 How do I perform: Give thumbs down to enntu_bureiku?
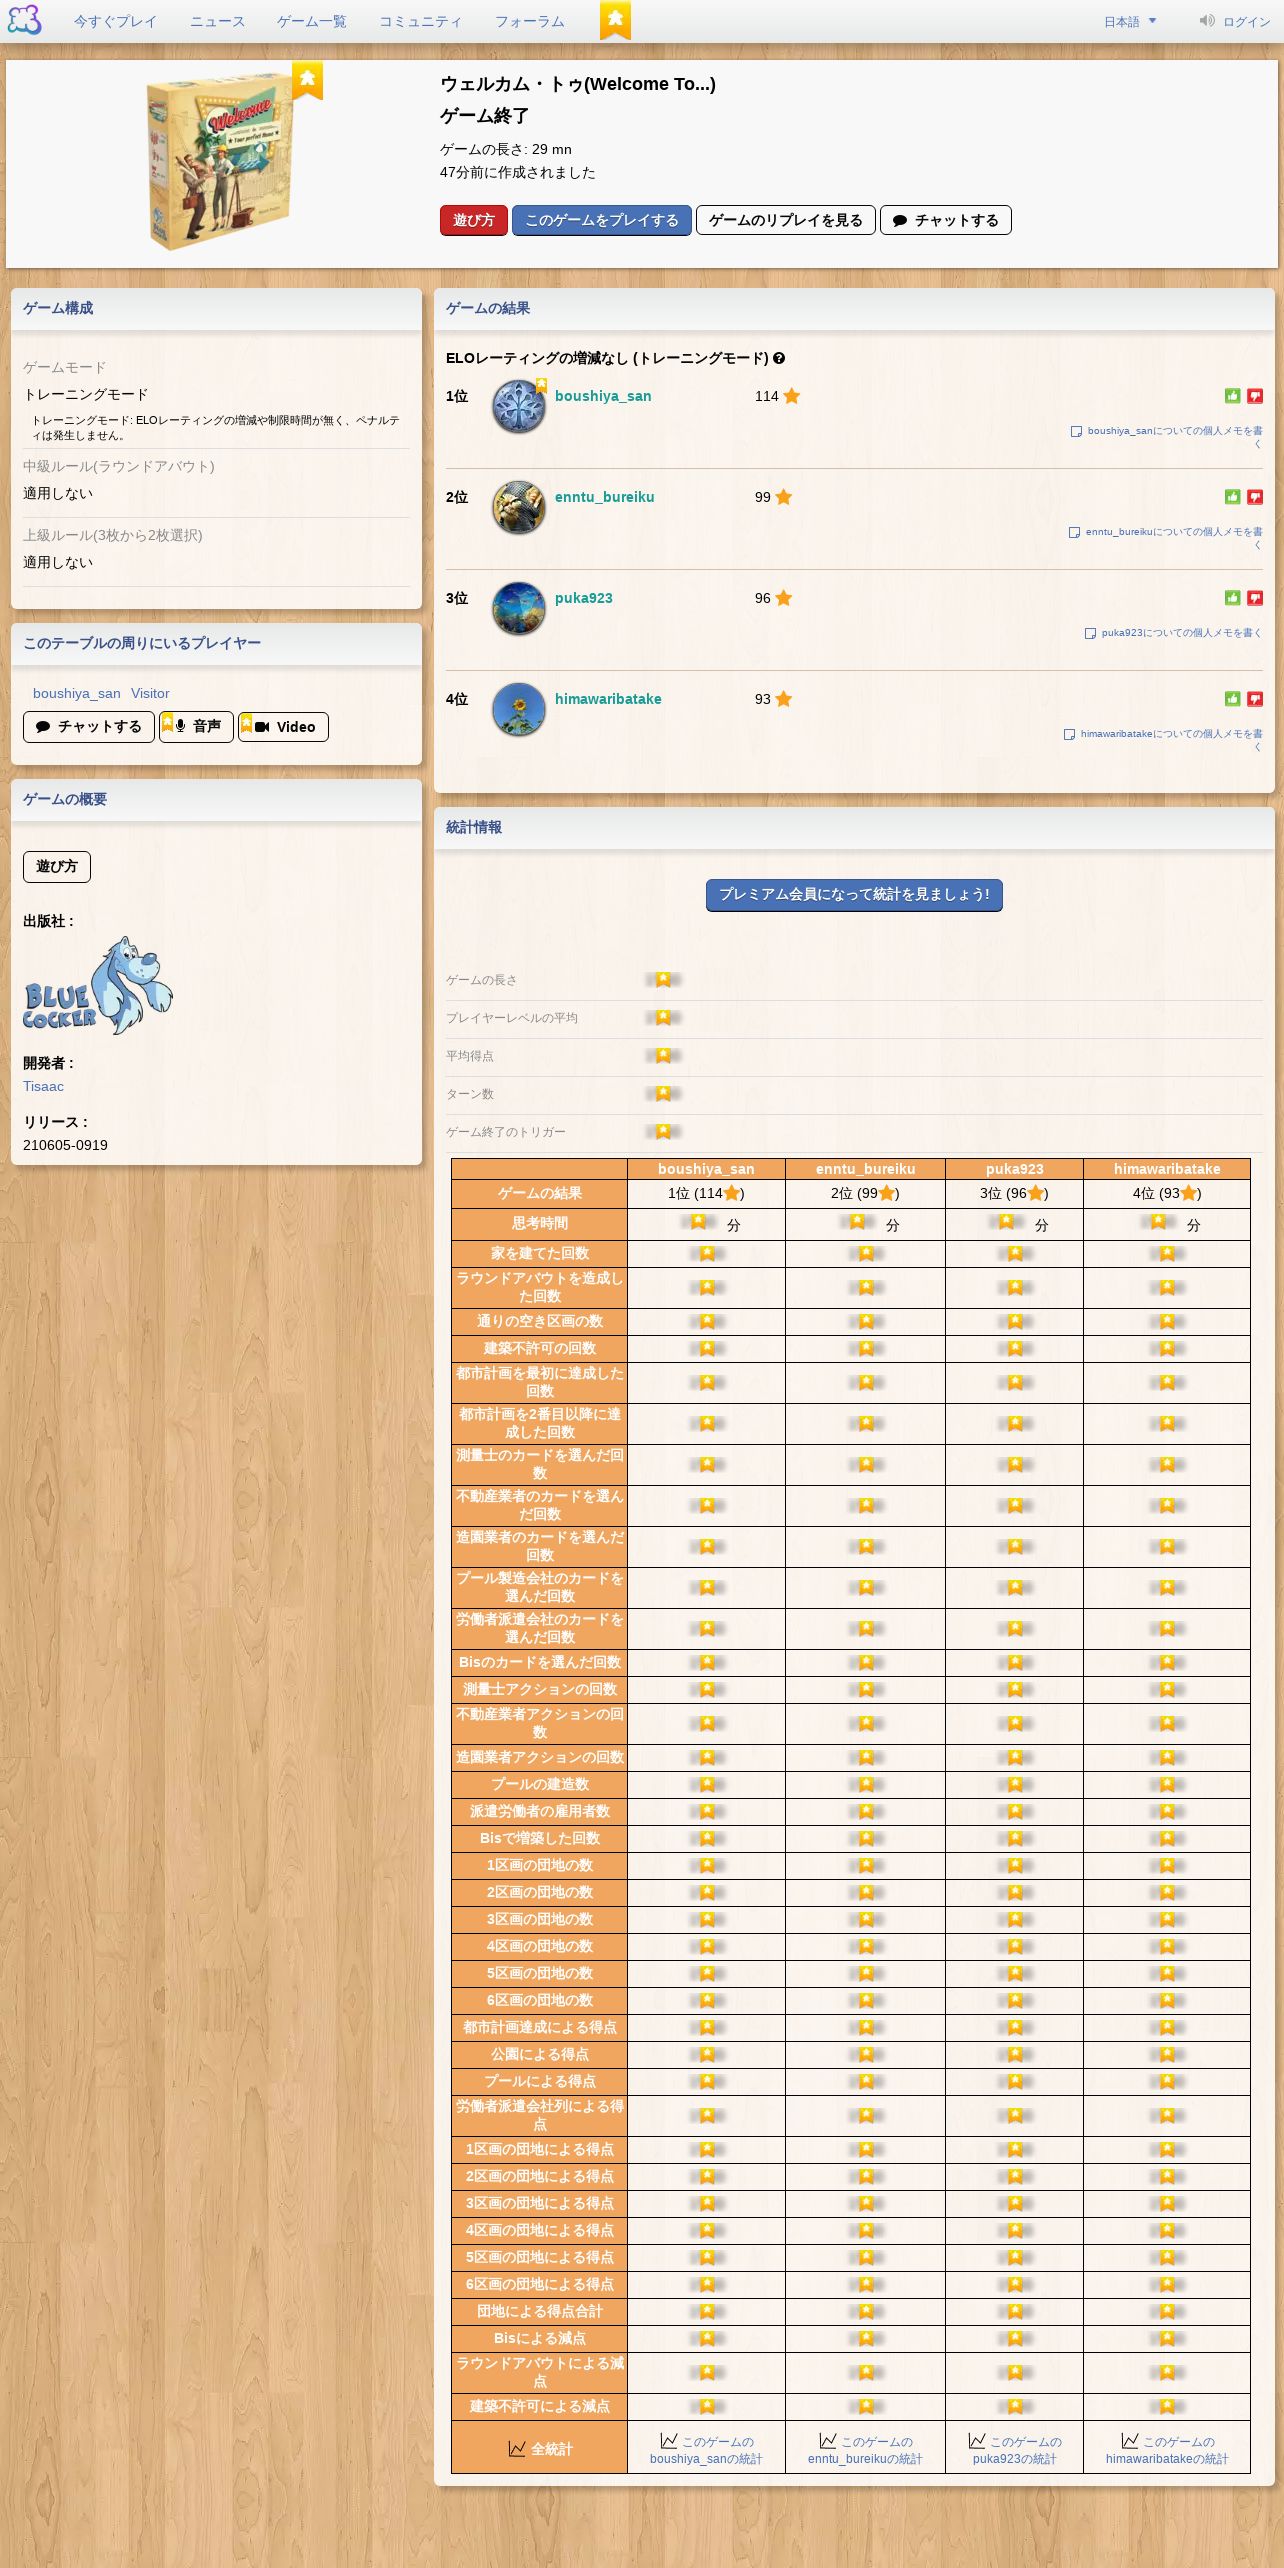[1255, 497]
